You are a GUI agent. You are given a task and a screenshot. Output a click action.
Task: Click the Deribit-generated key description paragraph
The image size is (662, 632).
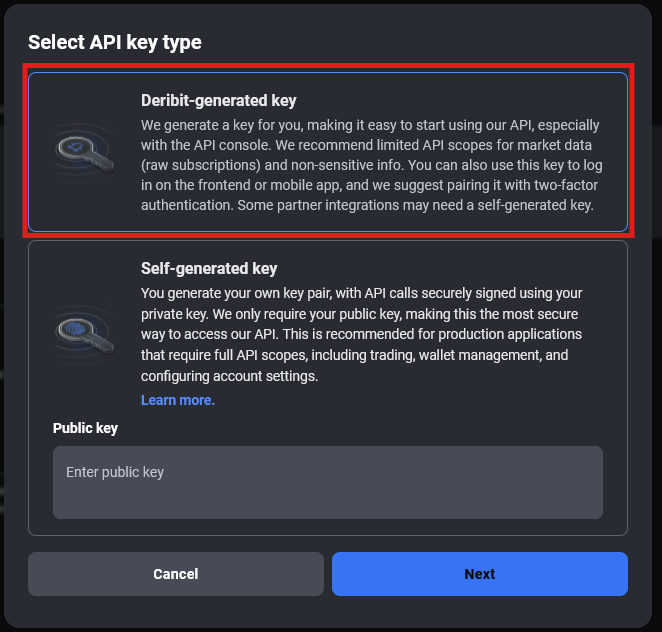pyautogui.click(x=370, y=165)
